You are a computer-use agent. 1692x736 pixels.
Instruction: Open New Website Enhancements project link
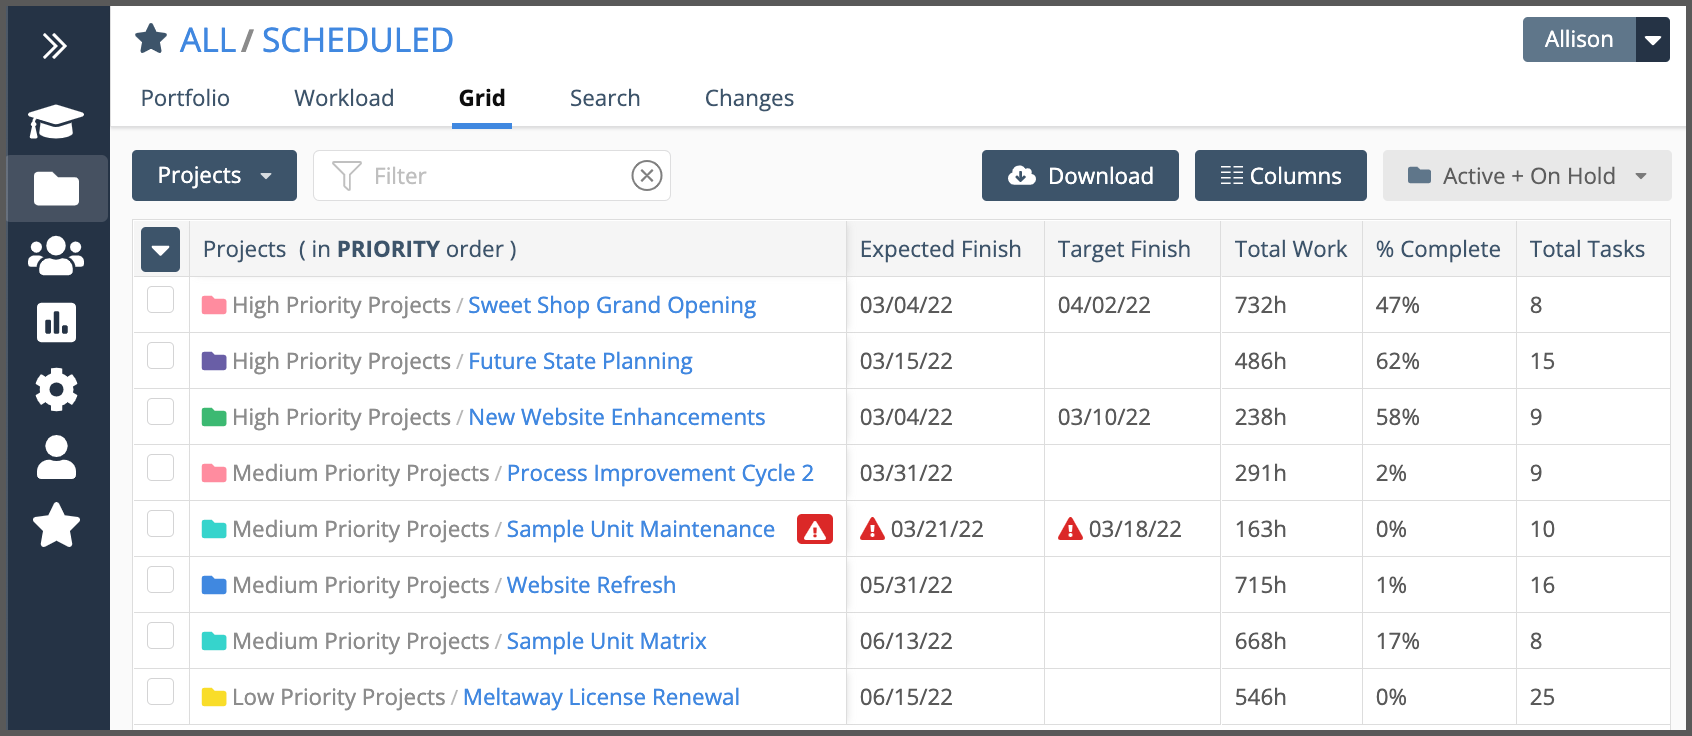tap(617, 417)
